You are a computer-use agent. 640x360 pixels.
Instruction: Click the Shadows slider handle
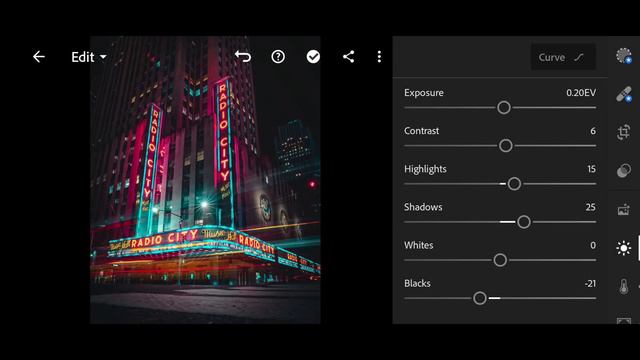click(524, 222)
